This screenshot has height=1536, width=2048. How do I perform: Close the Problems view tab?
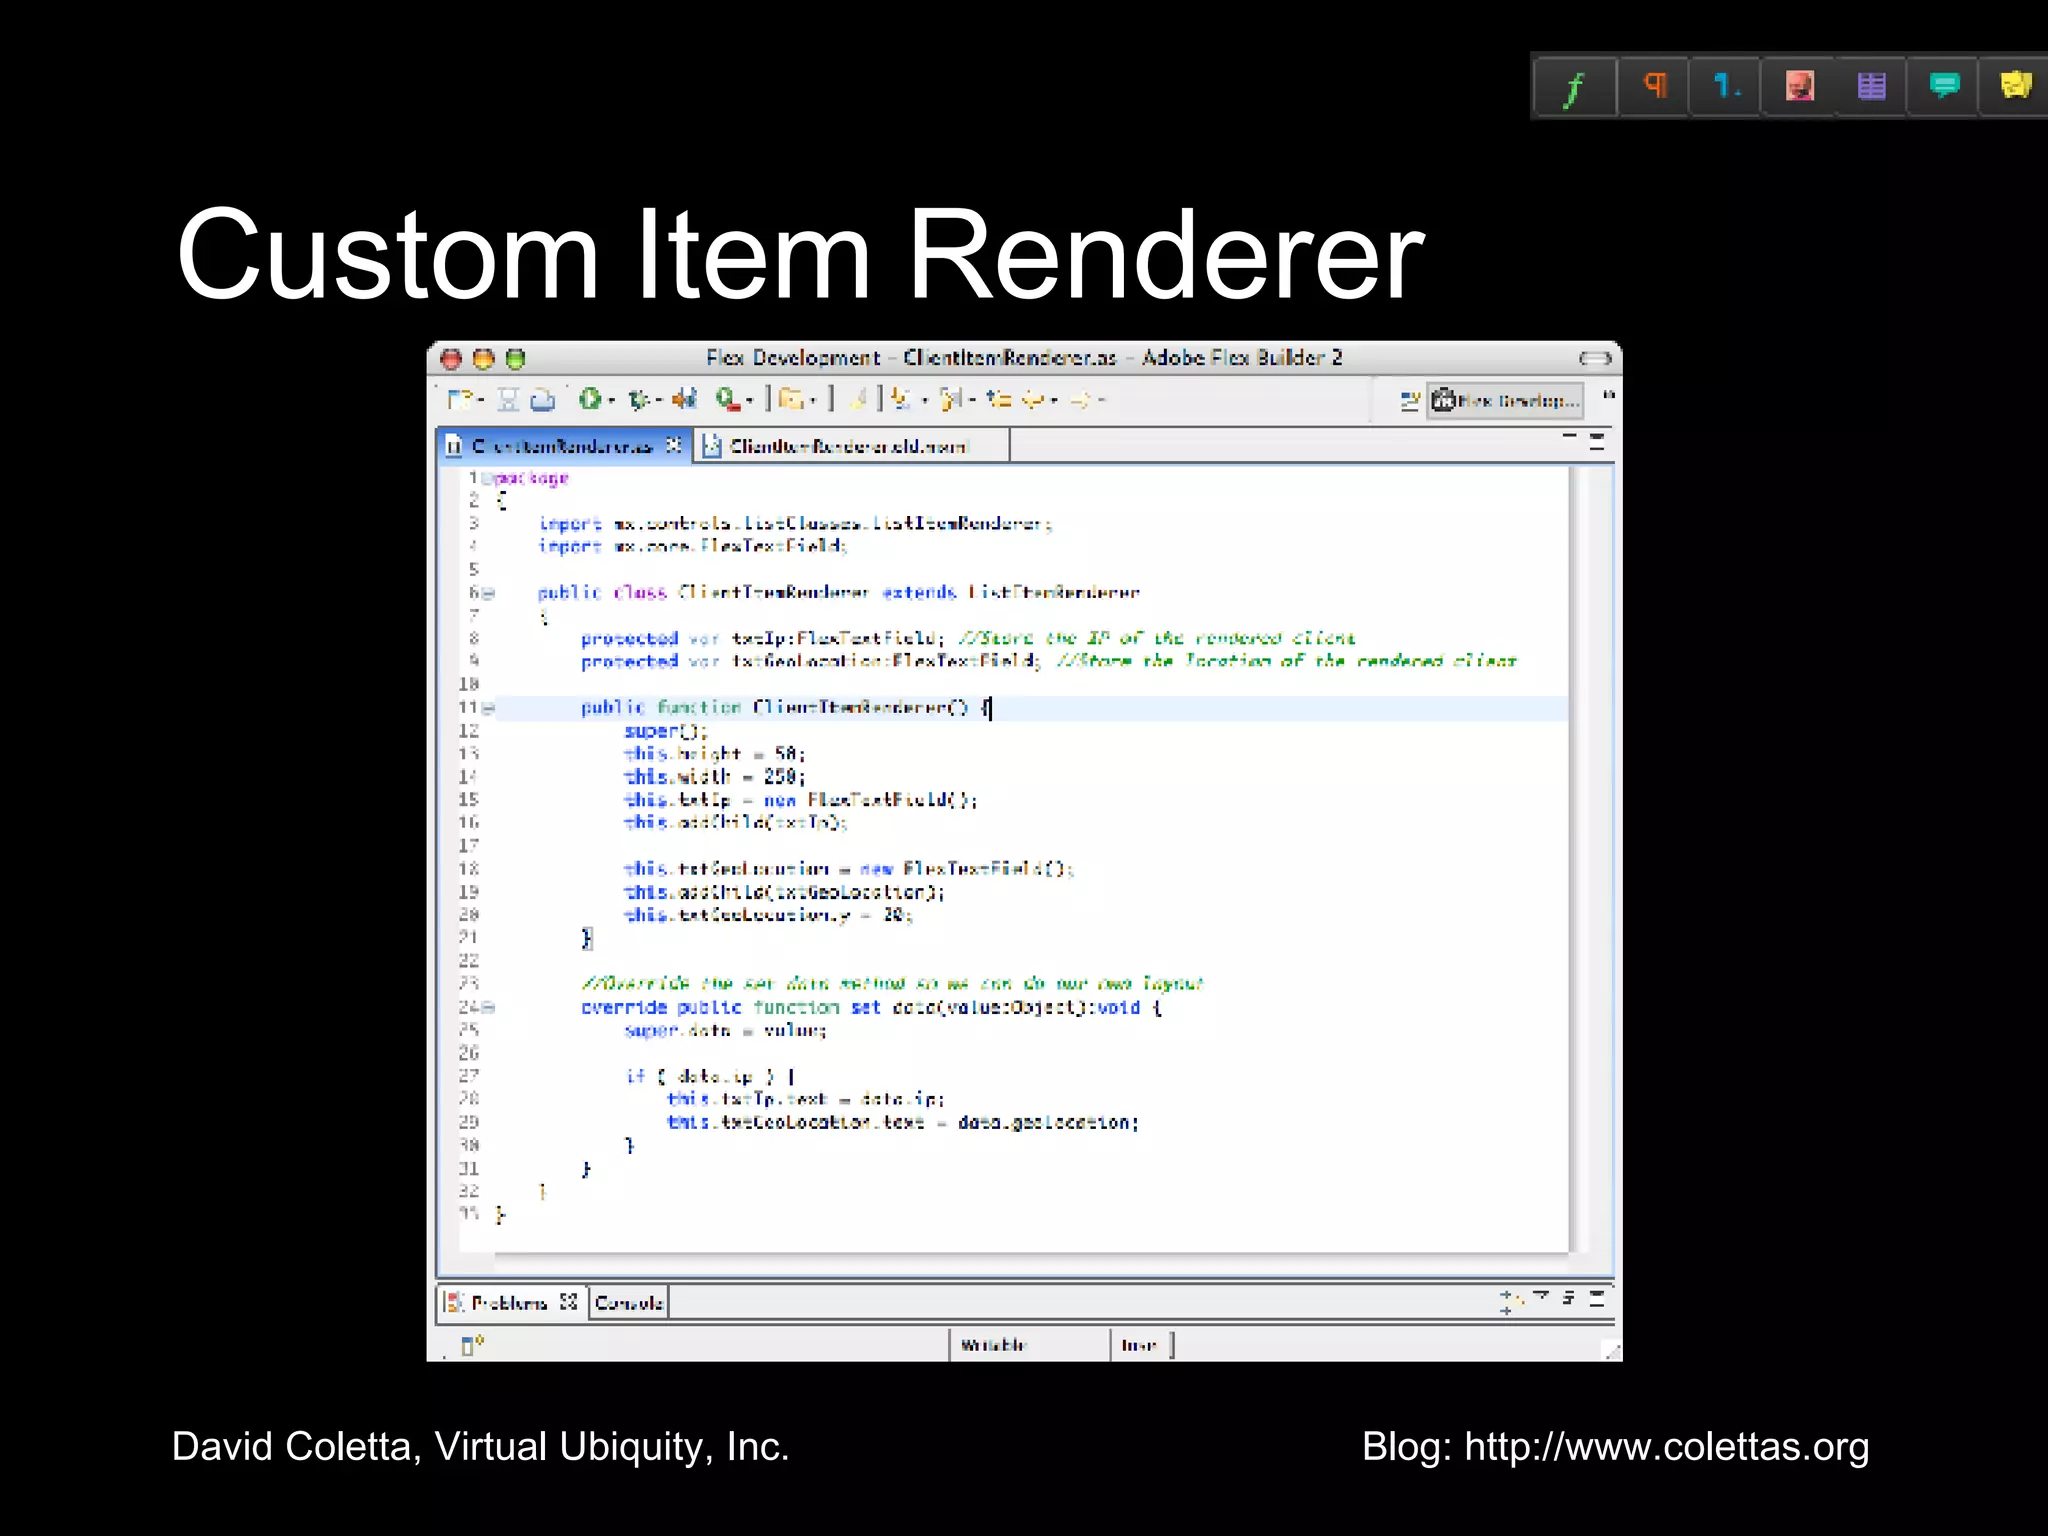[569, 1302]
